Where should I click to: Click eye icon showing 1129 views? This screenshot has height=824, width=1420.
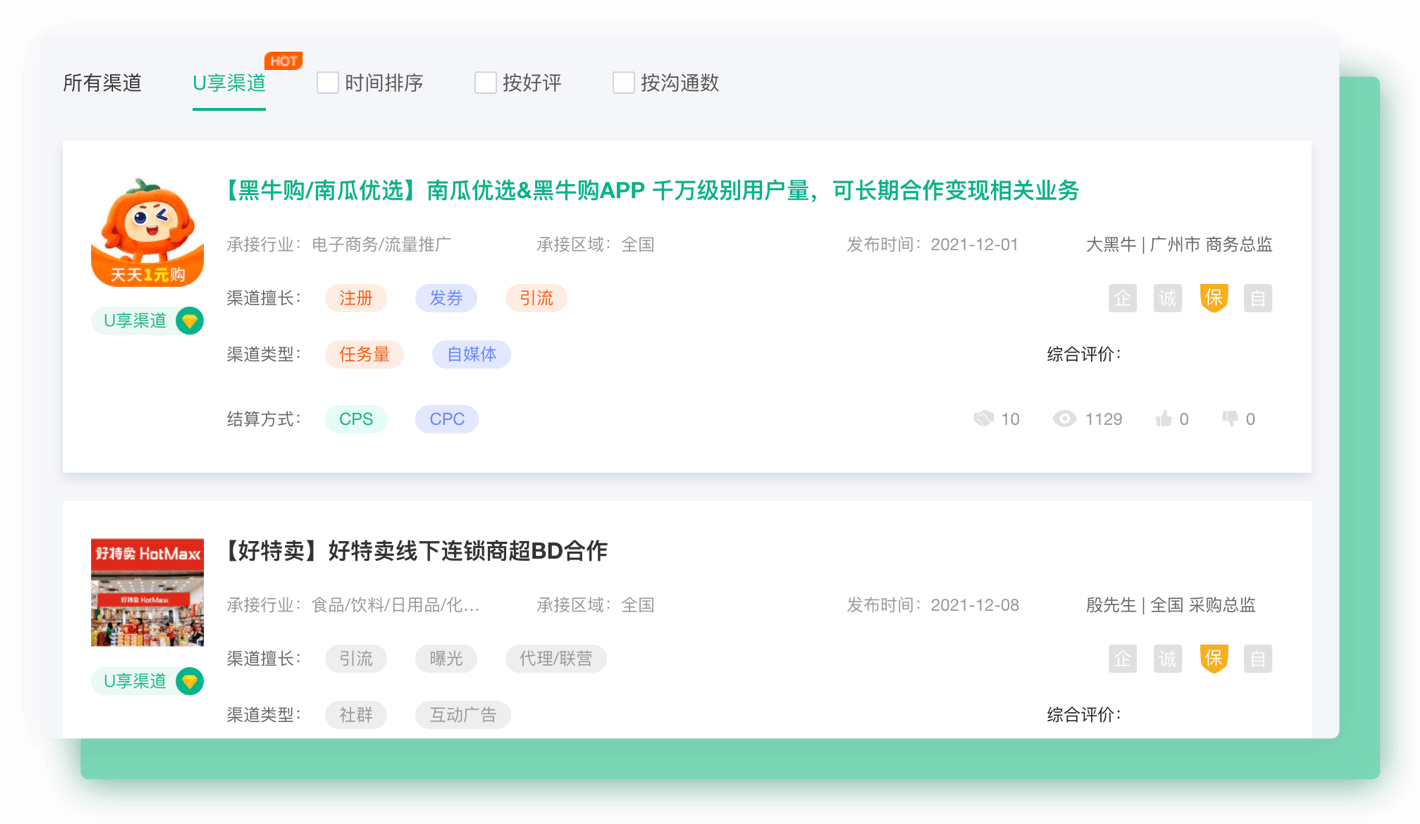1065,419
